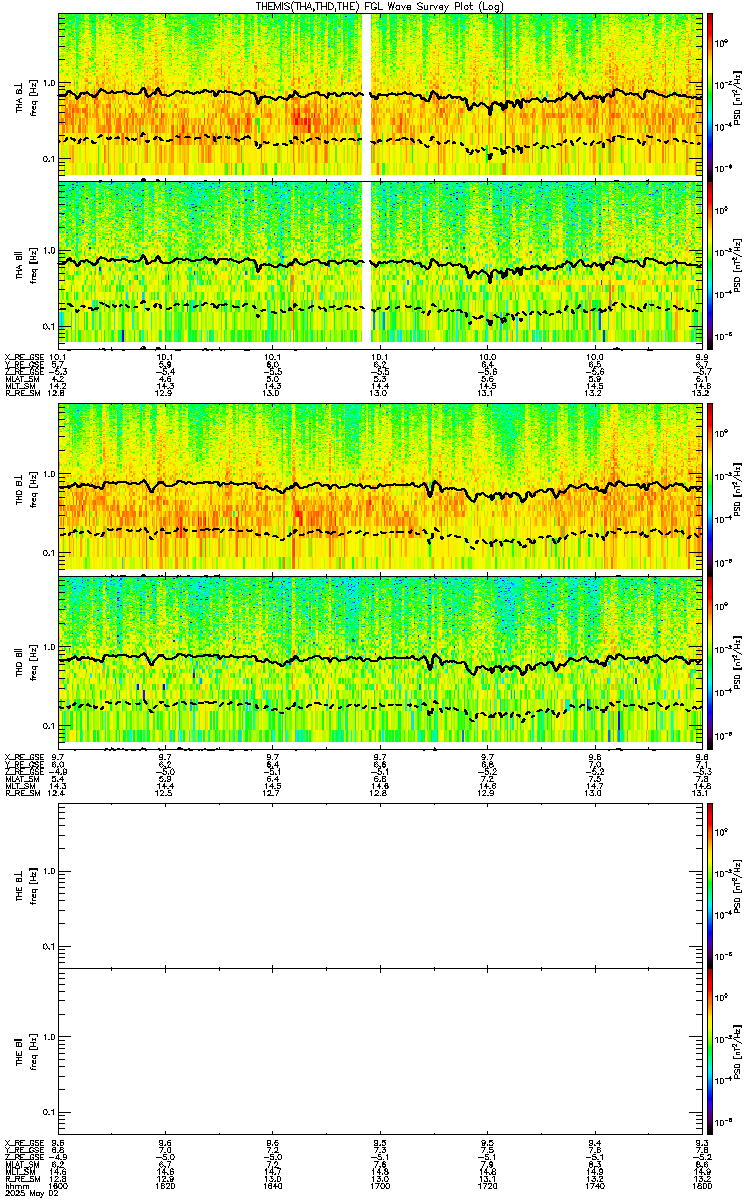The width and height of the screenshot is (750, 1200).
Task: Click the 1700 time label on bottom axis
Action: coord(379,1184)
